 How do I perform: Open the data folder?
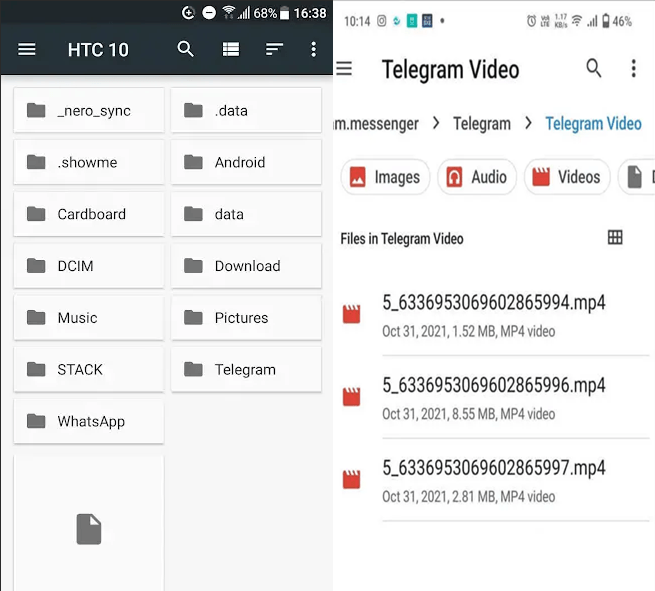(246, 214)
